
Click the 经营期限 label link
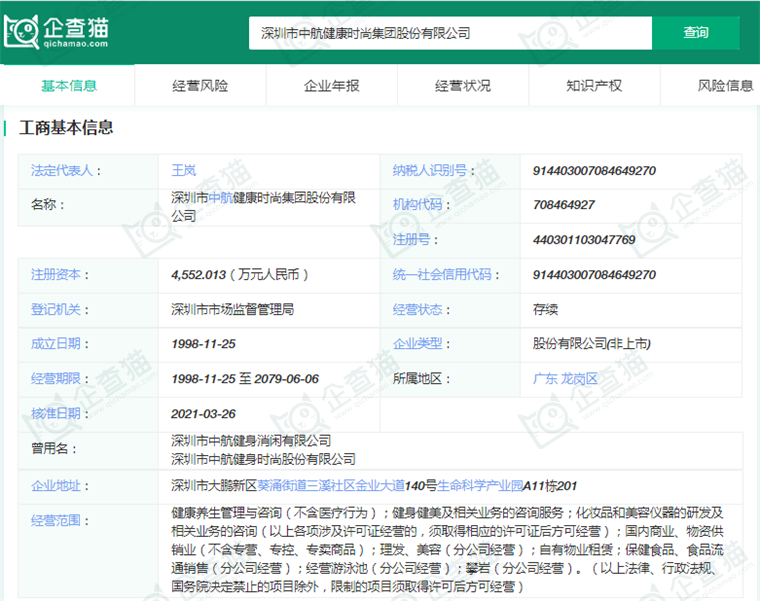[56, 379]
